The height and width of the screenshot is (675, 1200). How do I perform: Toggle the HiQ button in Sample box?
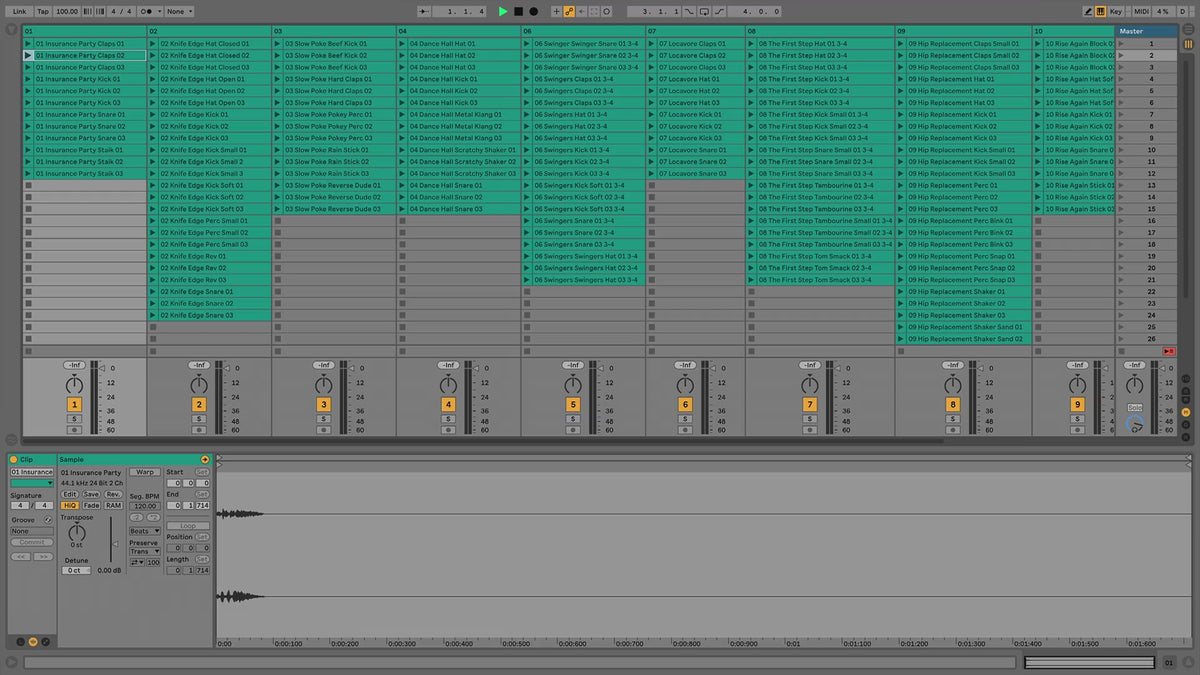(70, 505)
